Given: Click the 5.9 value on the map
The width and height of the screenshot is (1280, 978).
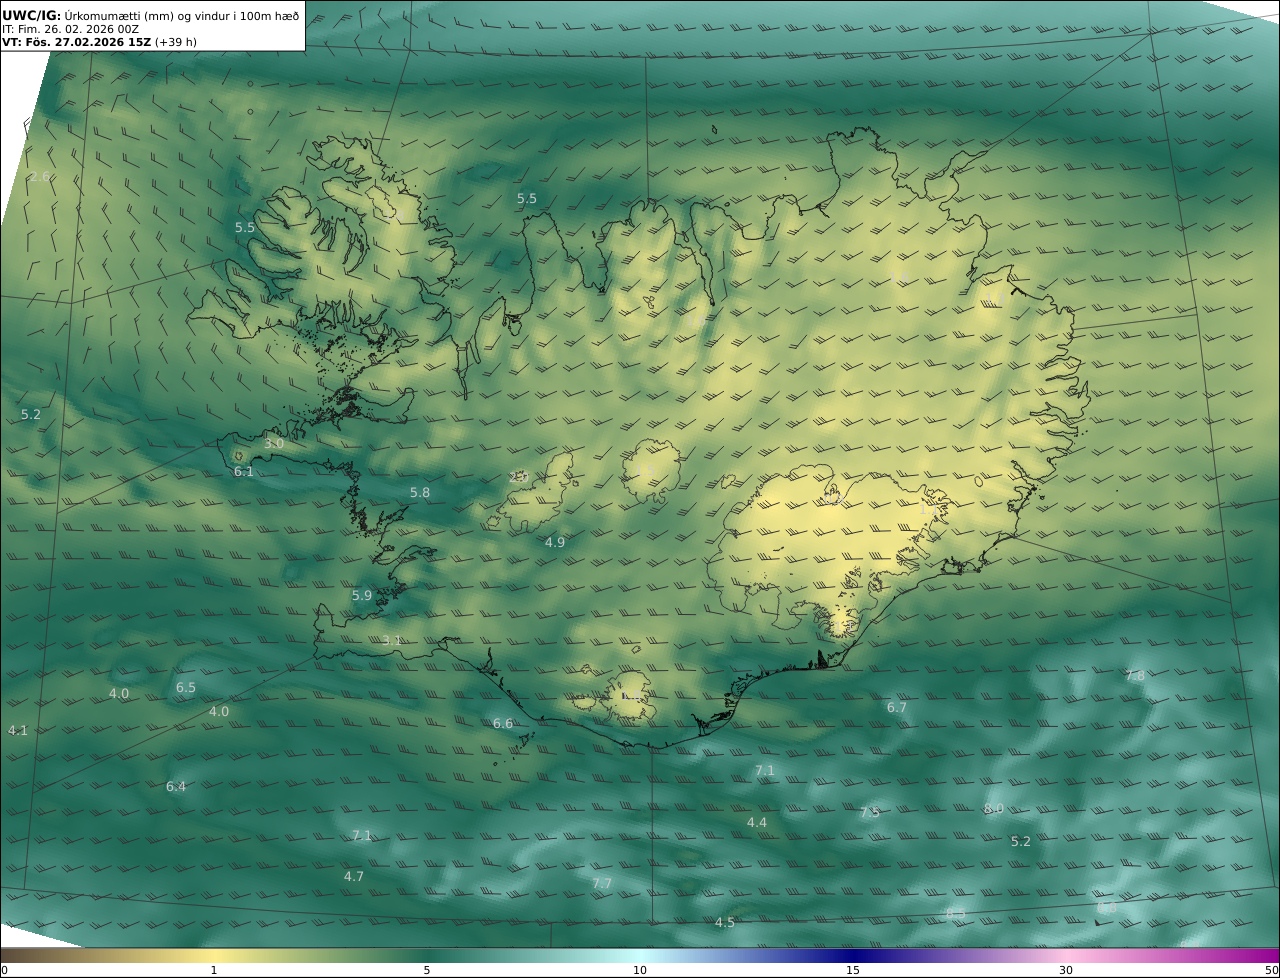Looking at the screenshot, I should coord(362,595).
